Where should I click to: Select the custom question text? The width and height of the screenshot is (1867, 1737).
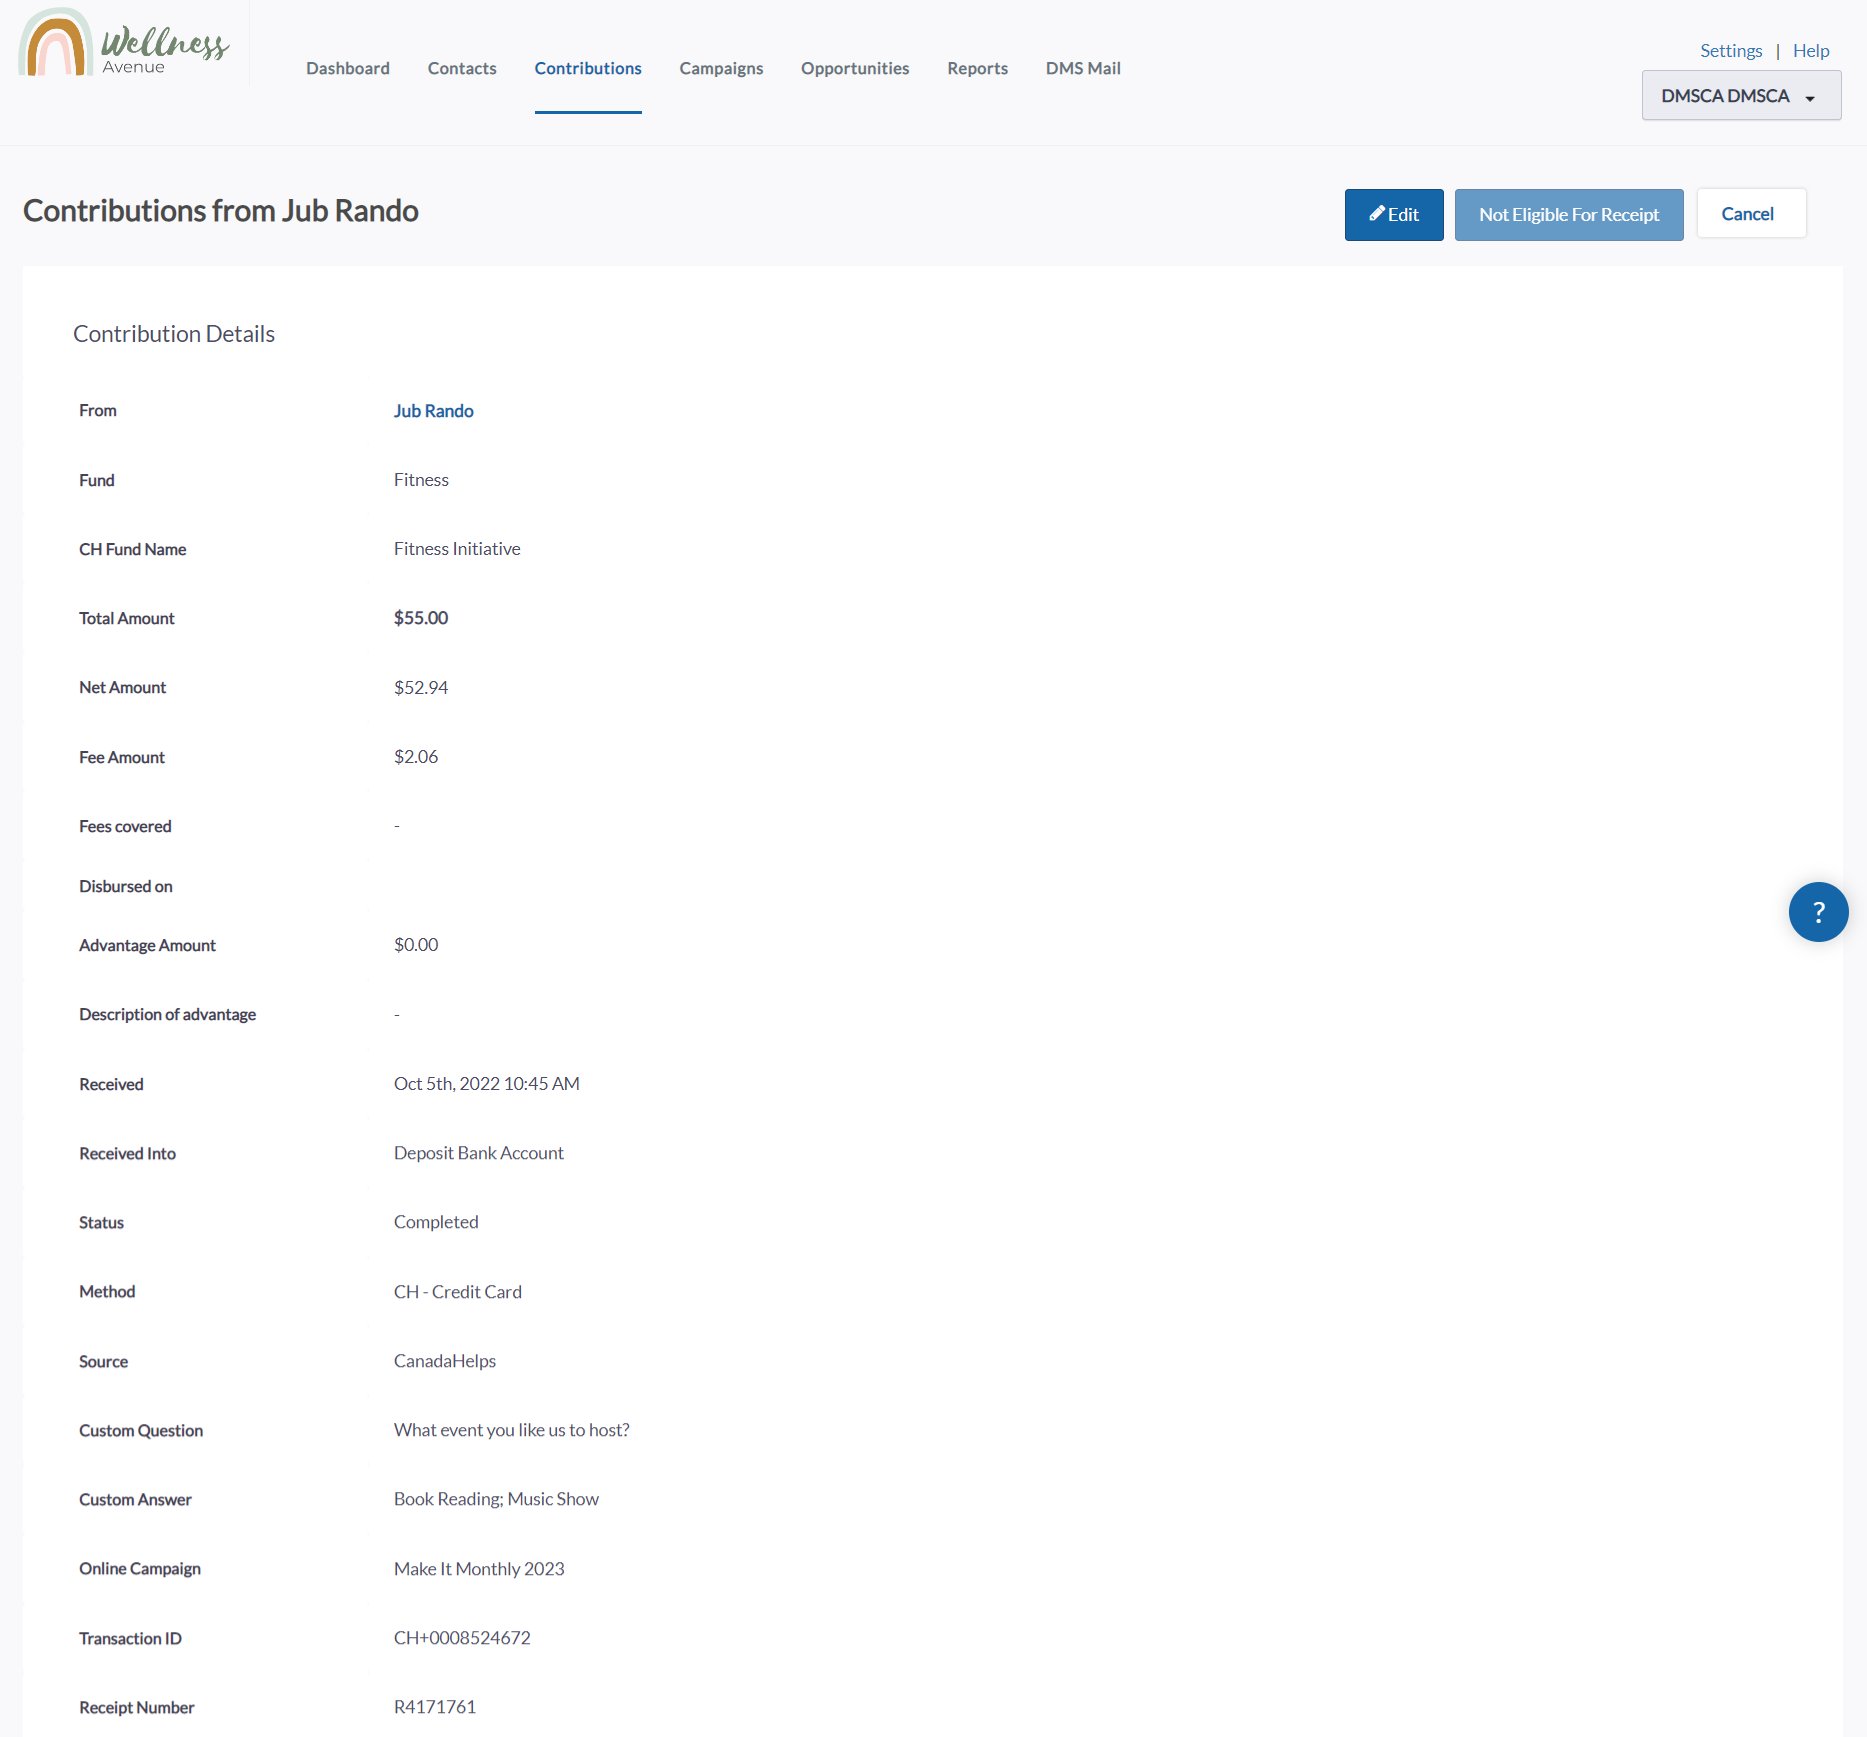[x=512, y=1430]
